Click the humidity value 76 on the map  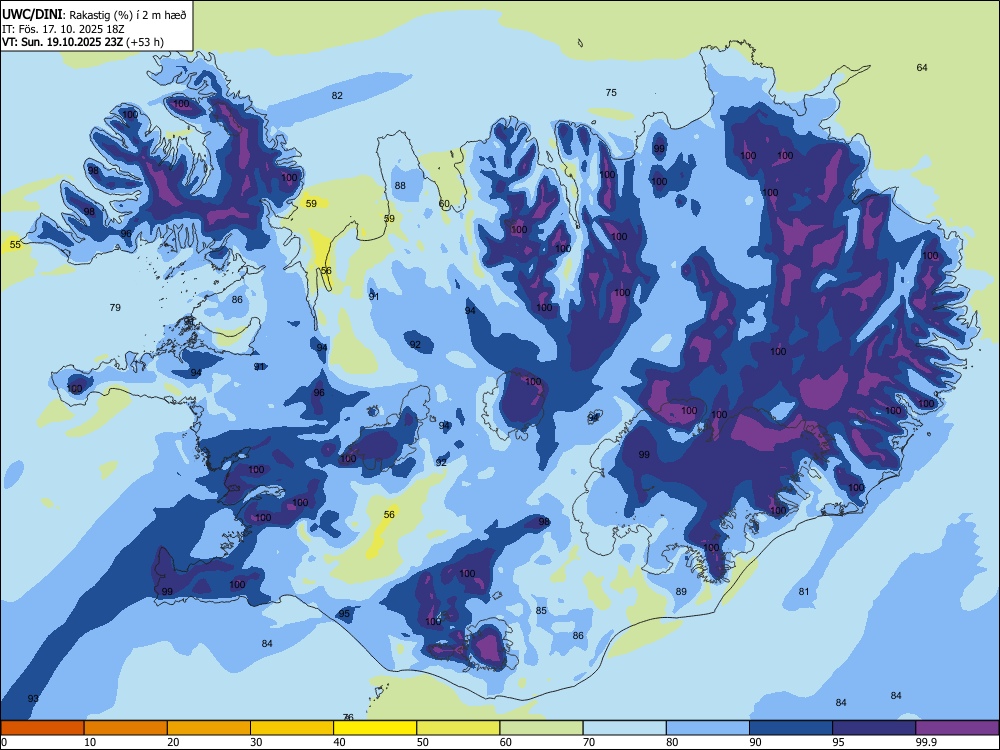[348, 717]
